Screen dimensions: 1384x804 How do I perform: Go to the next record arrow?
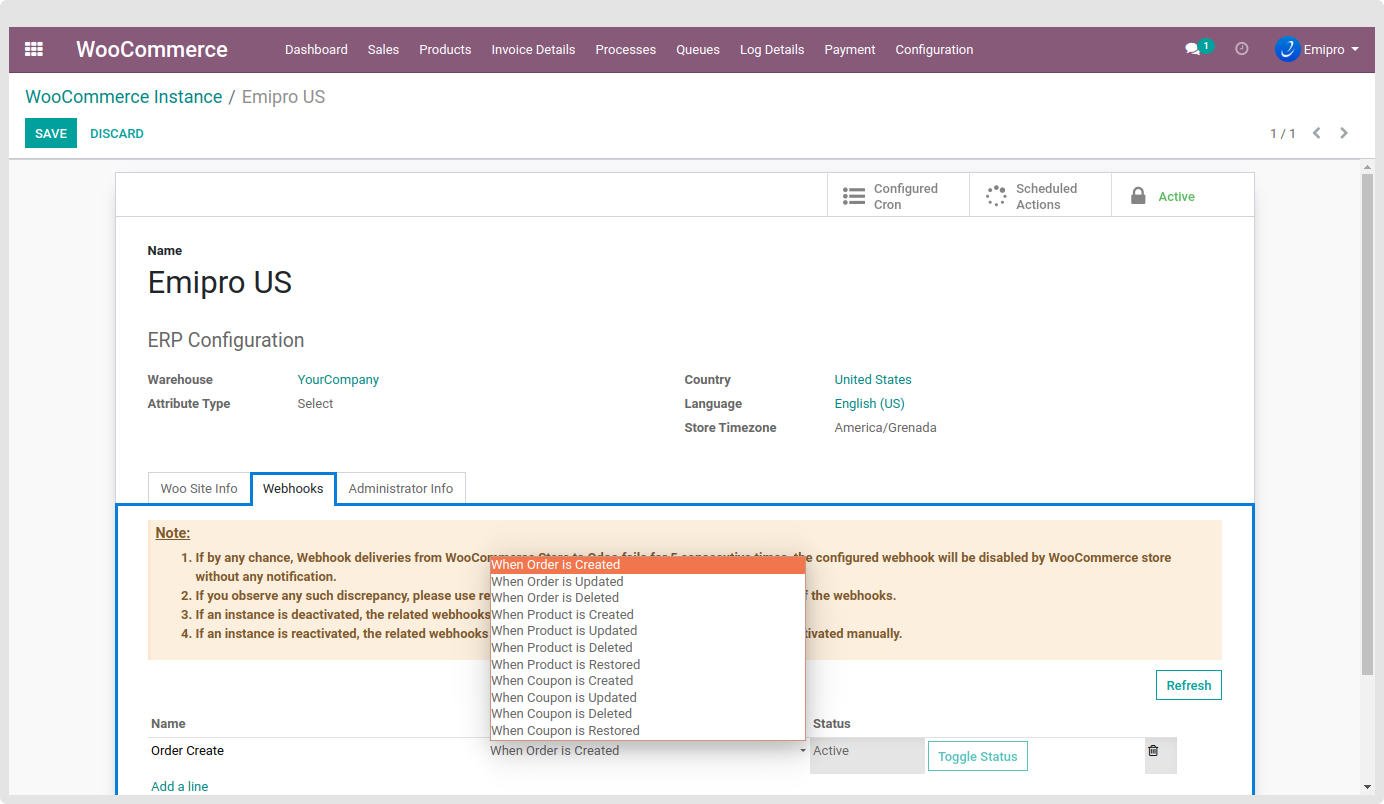tap(1344, 133)
